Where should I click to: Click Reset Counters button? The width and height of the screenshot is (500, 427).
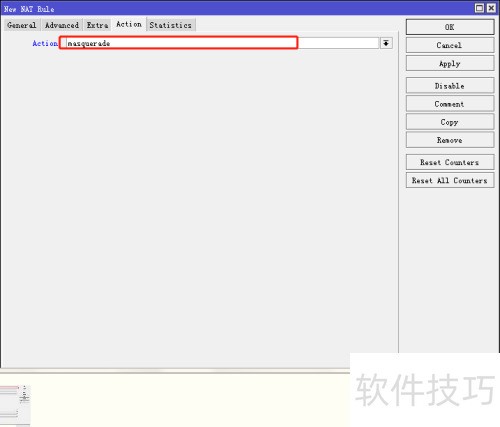tap(450, 162)
